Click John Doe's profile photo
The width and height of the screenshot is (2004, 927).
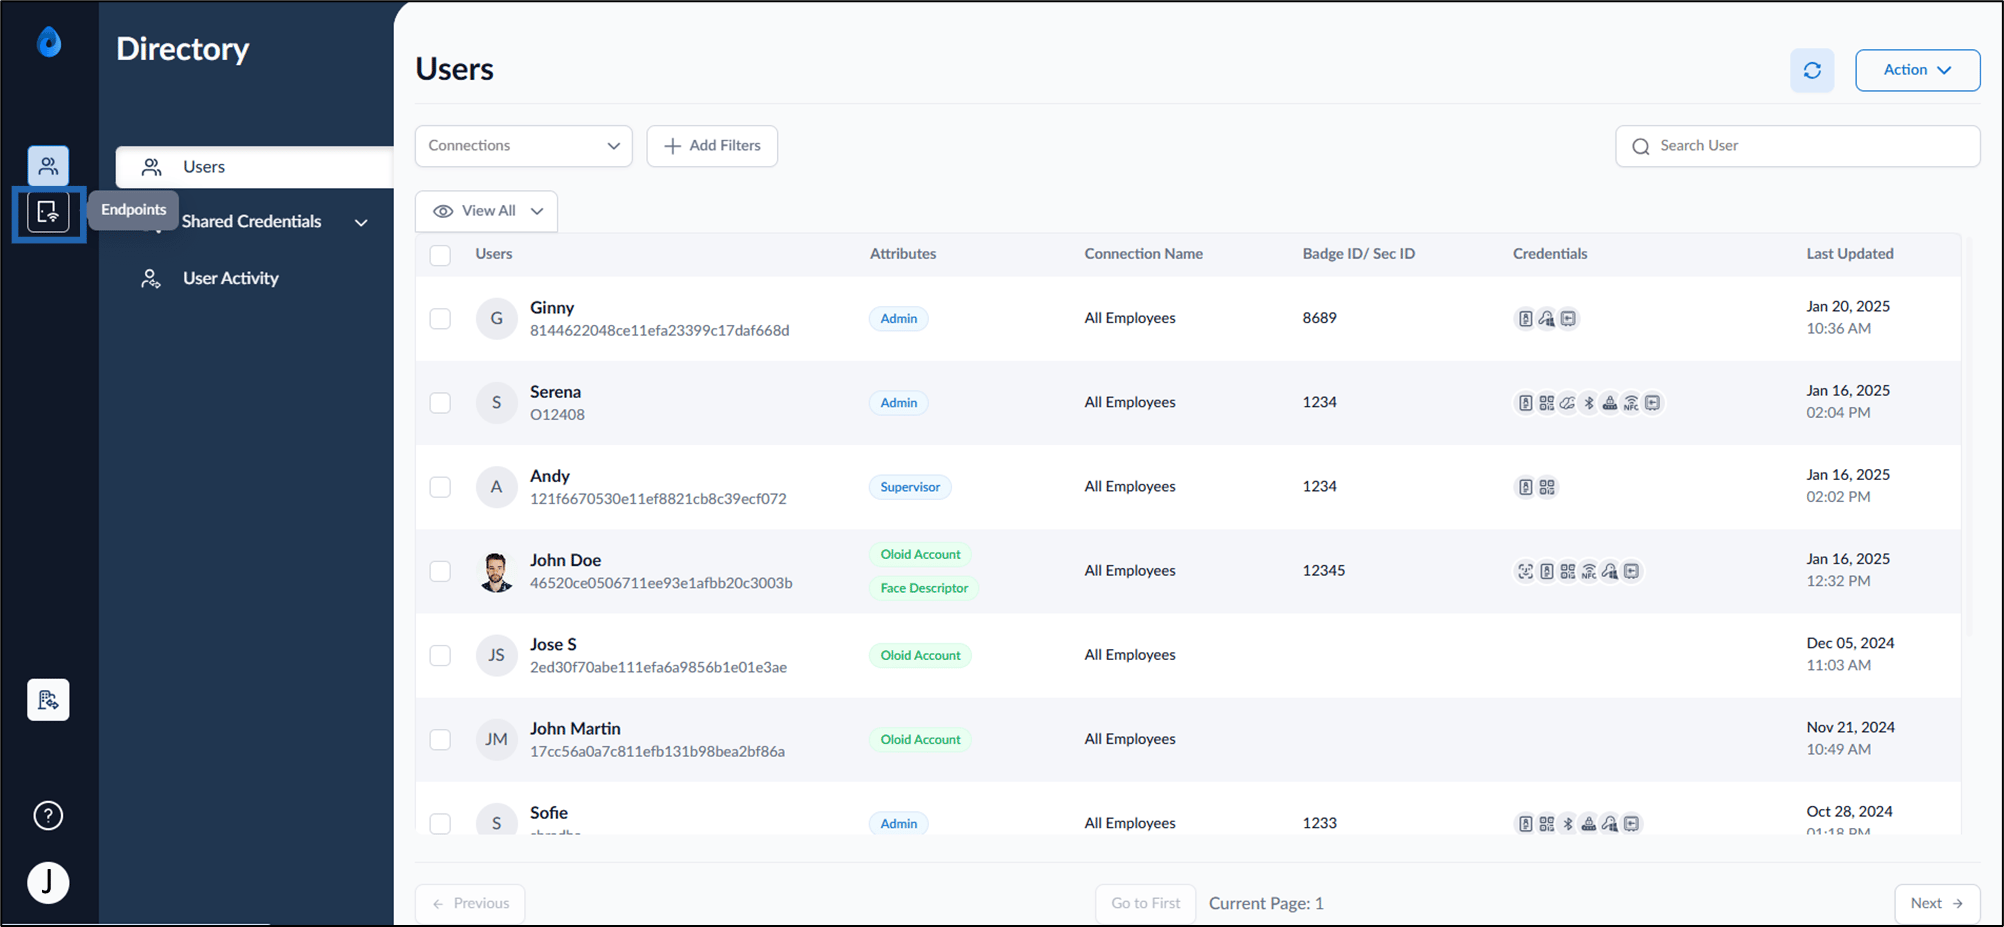(496, 571)
